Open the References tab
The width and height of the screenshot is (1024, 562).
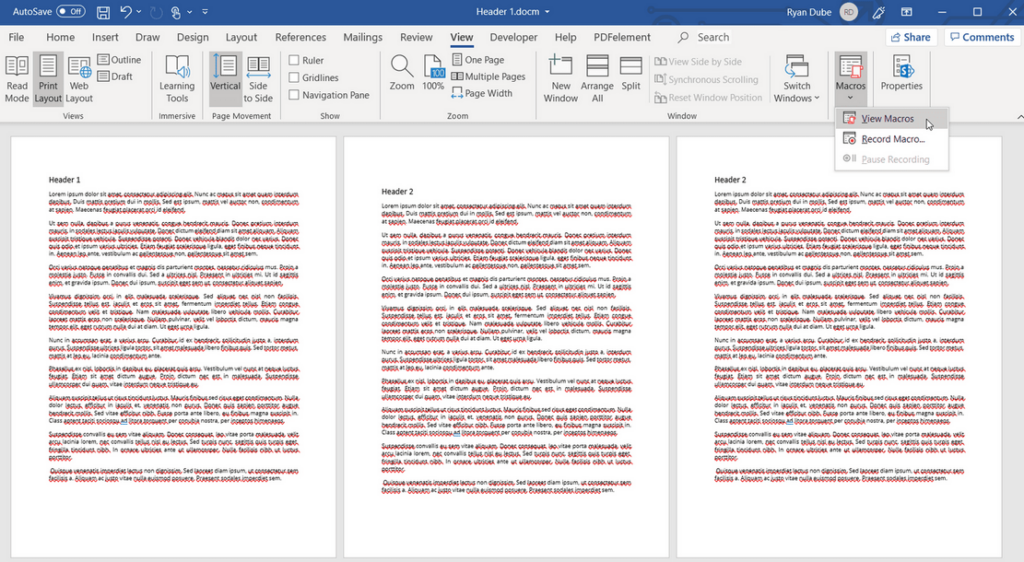[x=300, y=37]
